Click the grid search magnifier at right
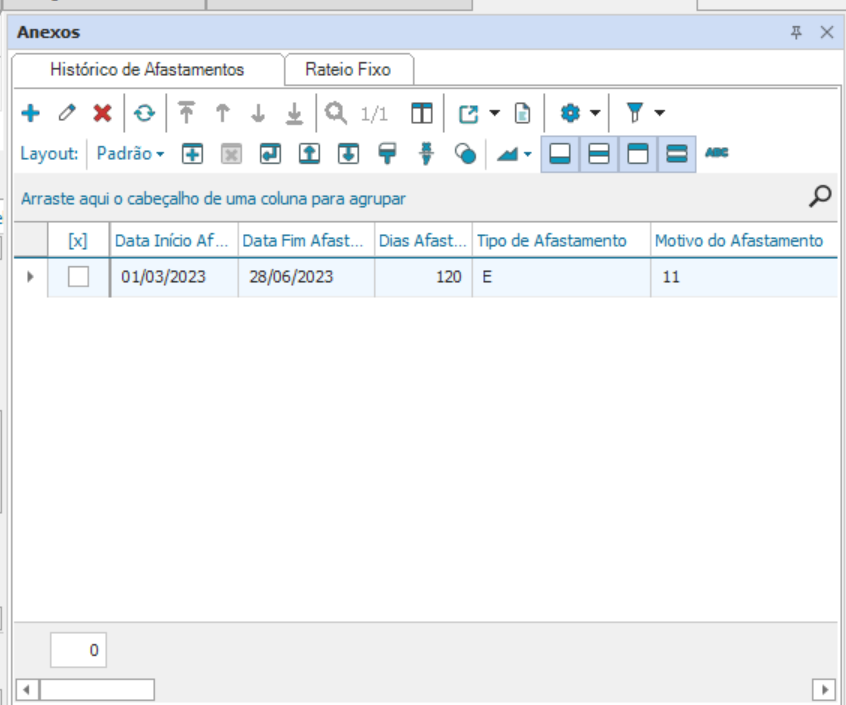Screen dimensions: 846x705 [820, 196]
